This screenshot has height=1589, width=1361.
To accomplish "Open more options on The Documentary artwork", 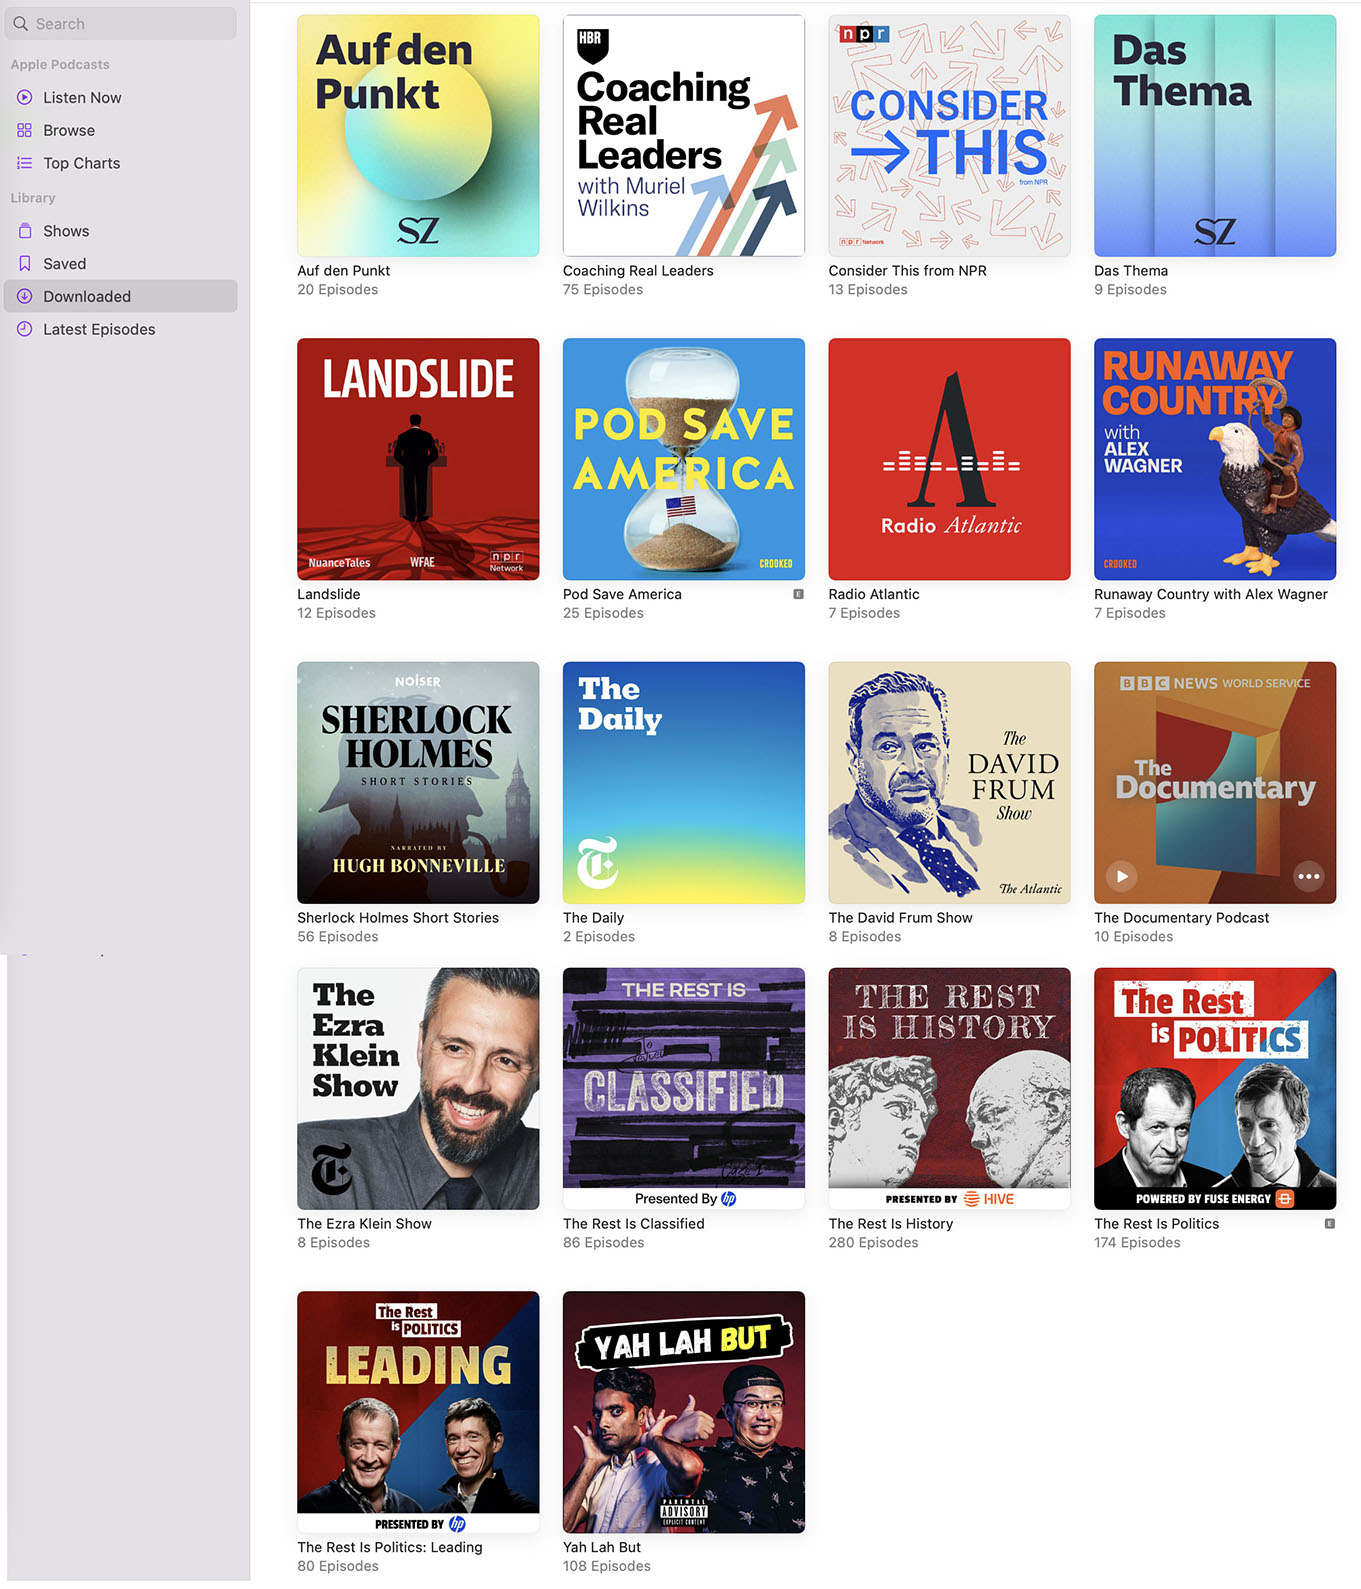I will (x=1308, y=876).
